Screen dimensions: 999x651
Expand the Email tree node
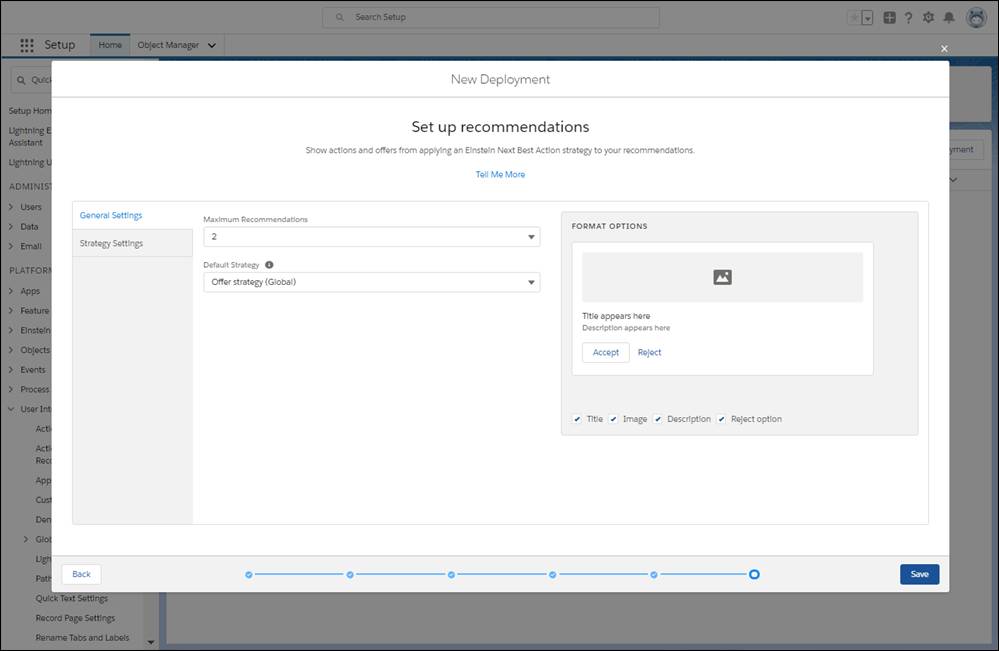pyautogui.click(x=11, y=247)
